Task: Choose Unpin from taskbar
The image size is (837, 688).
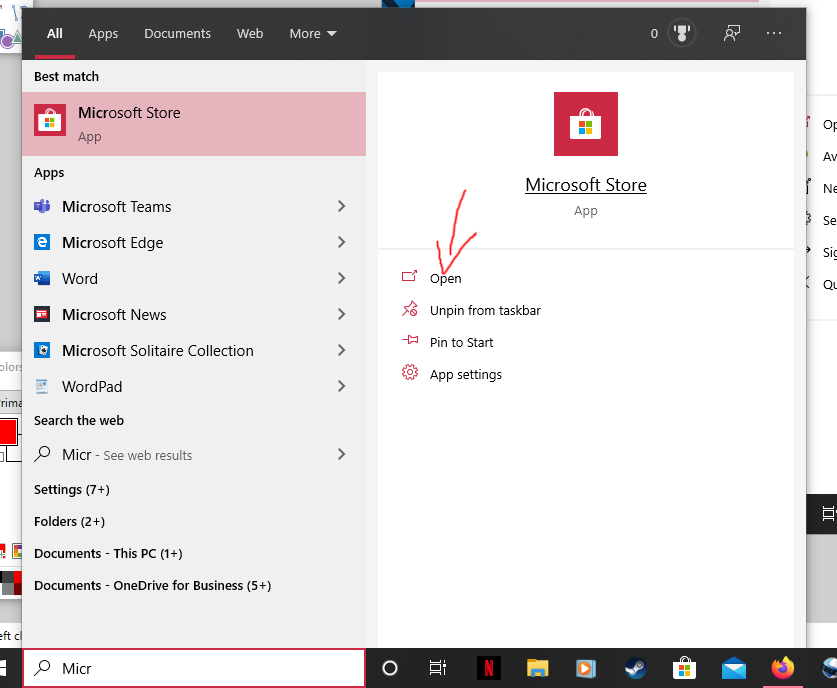Action: click(x=485, y=310)
